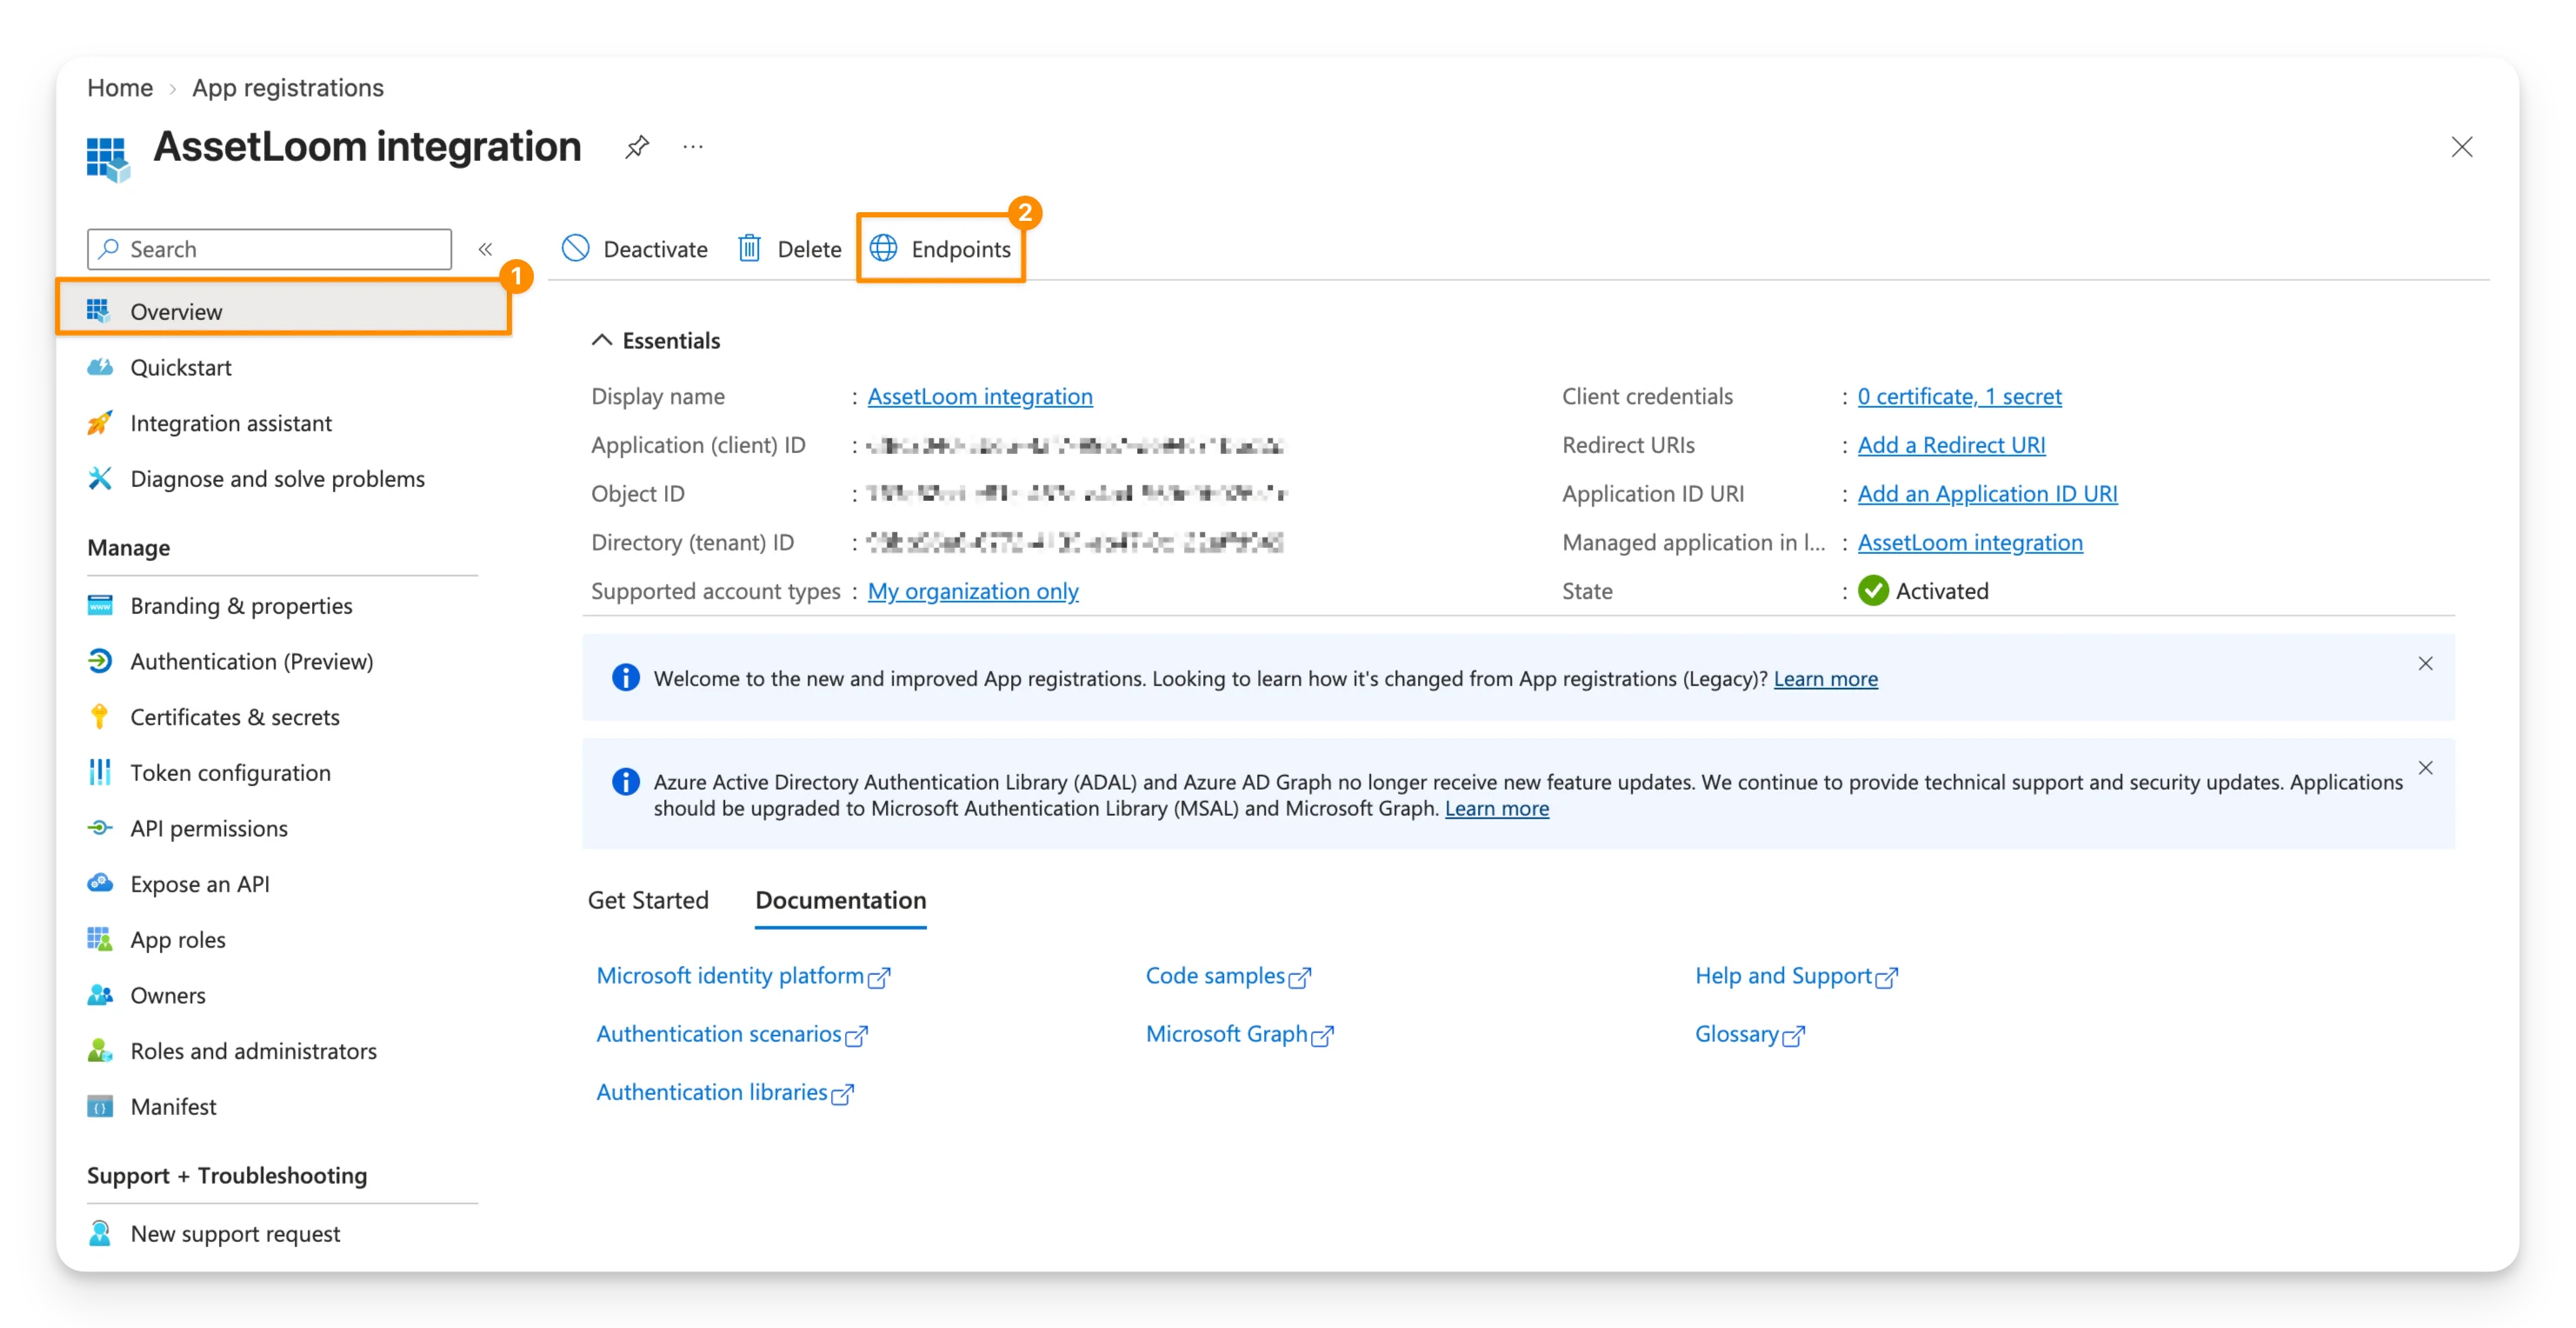Select the Documentation tab
The height and width of the screenshot is (1328, 2576).
pos(841,900)
